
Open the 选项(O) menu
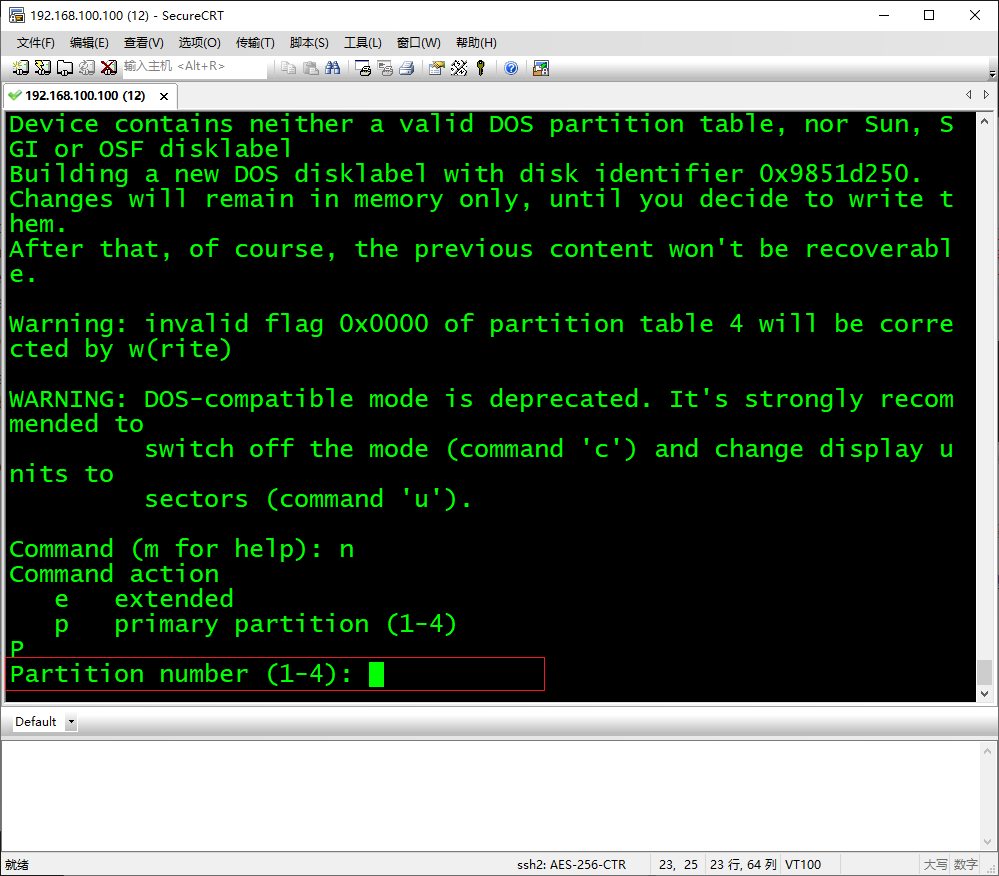tap(199, 43)
